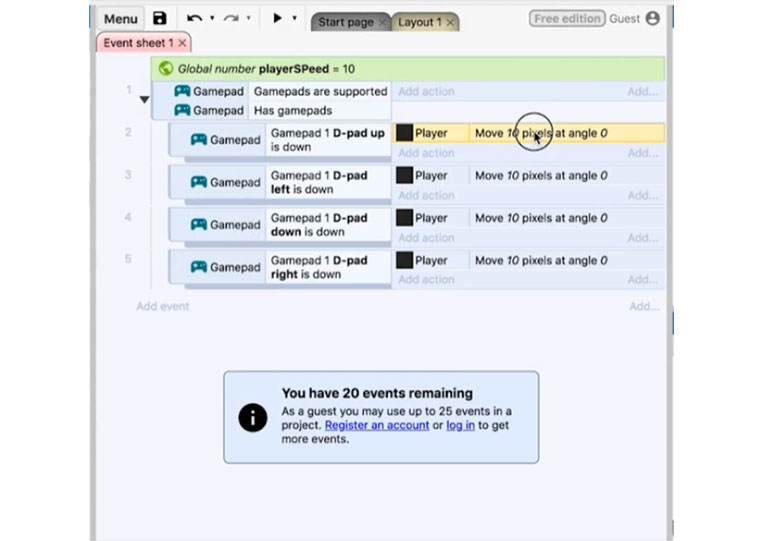Click Add action under D-pad down event
This screenshot has width=763, height=541.
pos(426,237)
